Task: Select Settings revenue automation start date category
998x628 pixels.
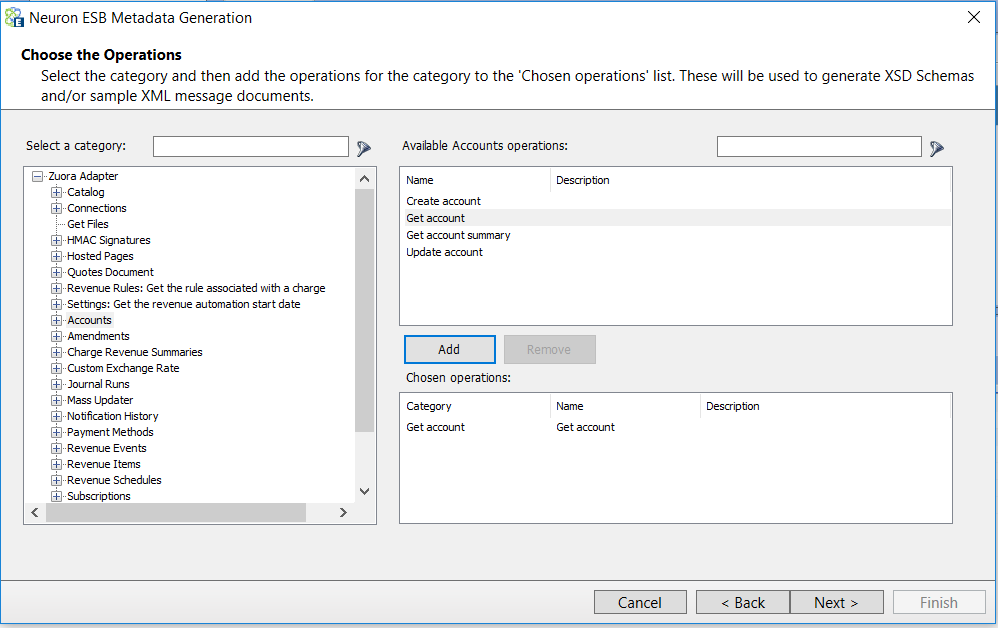Action: point(184,304)
